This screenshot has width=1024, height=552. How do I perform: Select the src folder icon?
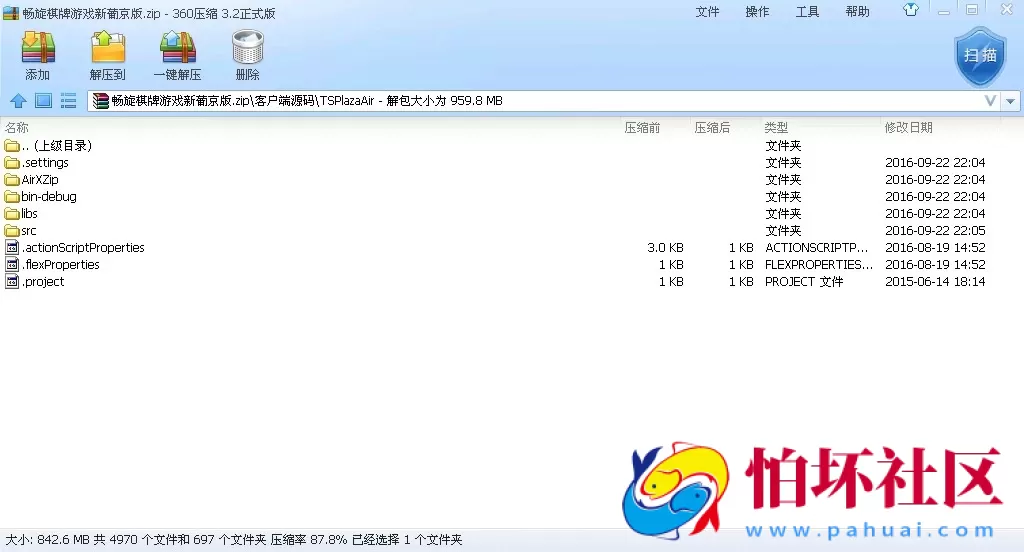click(x=12, y=231)
